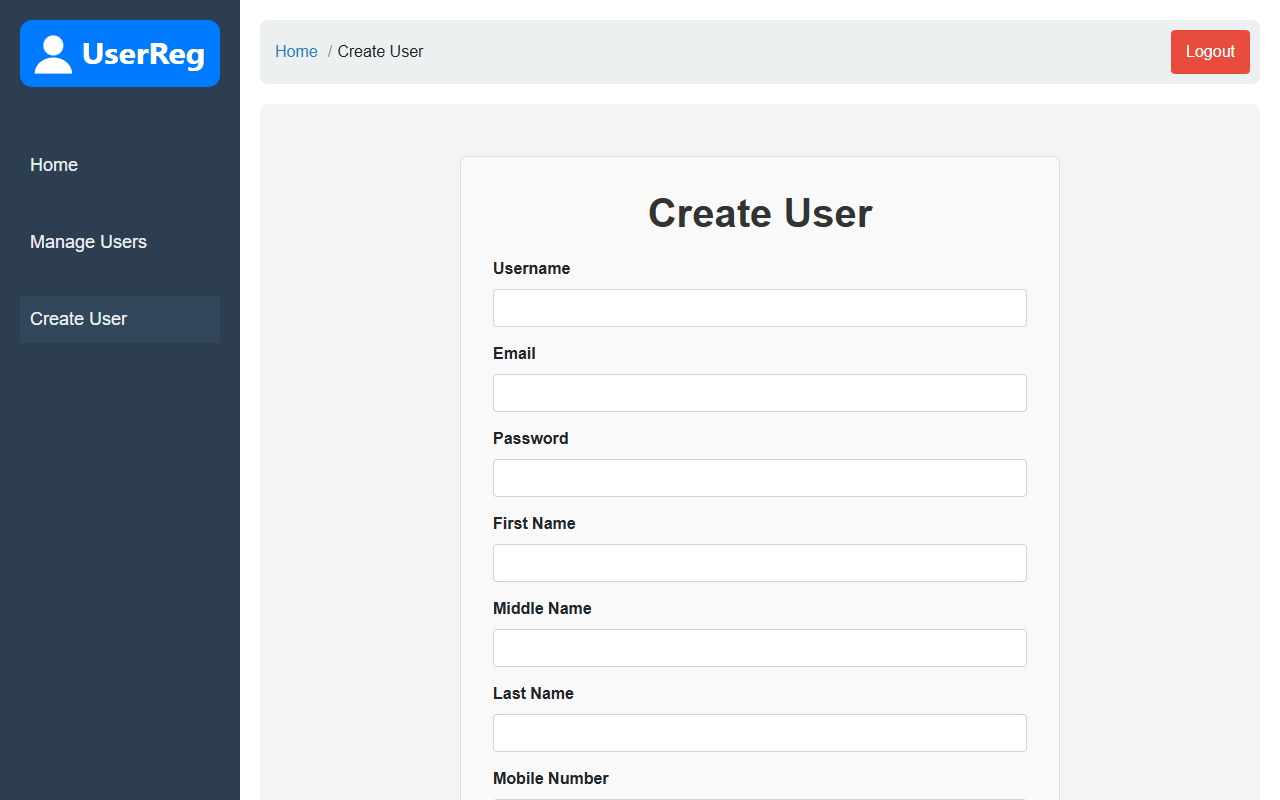Click the First Name label
Screen dimensions: 1280x800
coord(534,523)
